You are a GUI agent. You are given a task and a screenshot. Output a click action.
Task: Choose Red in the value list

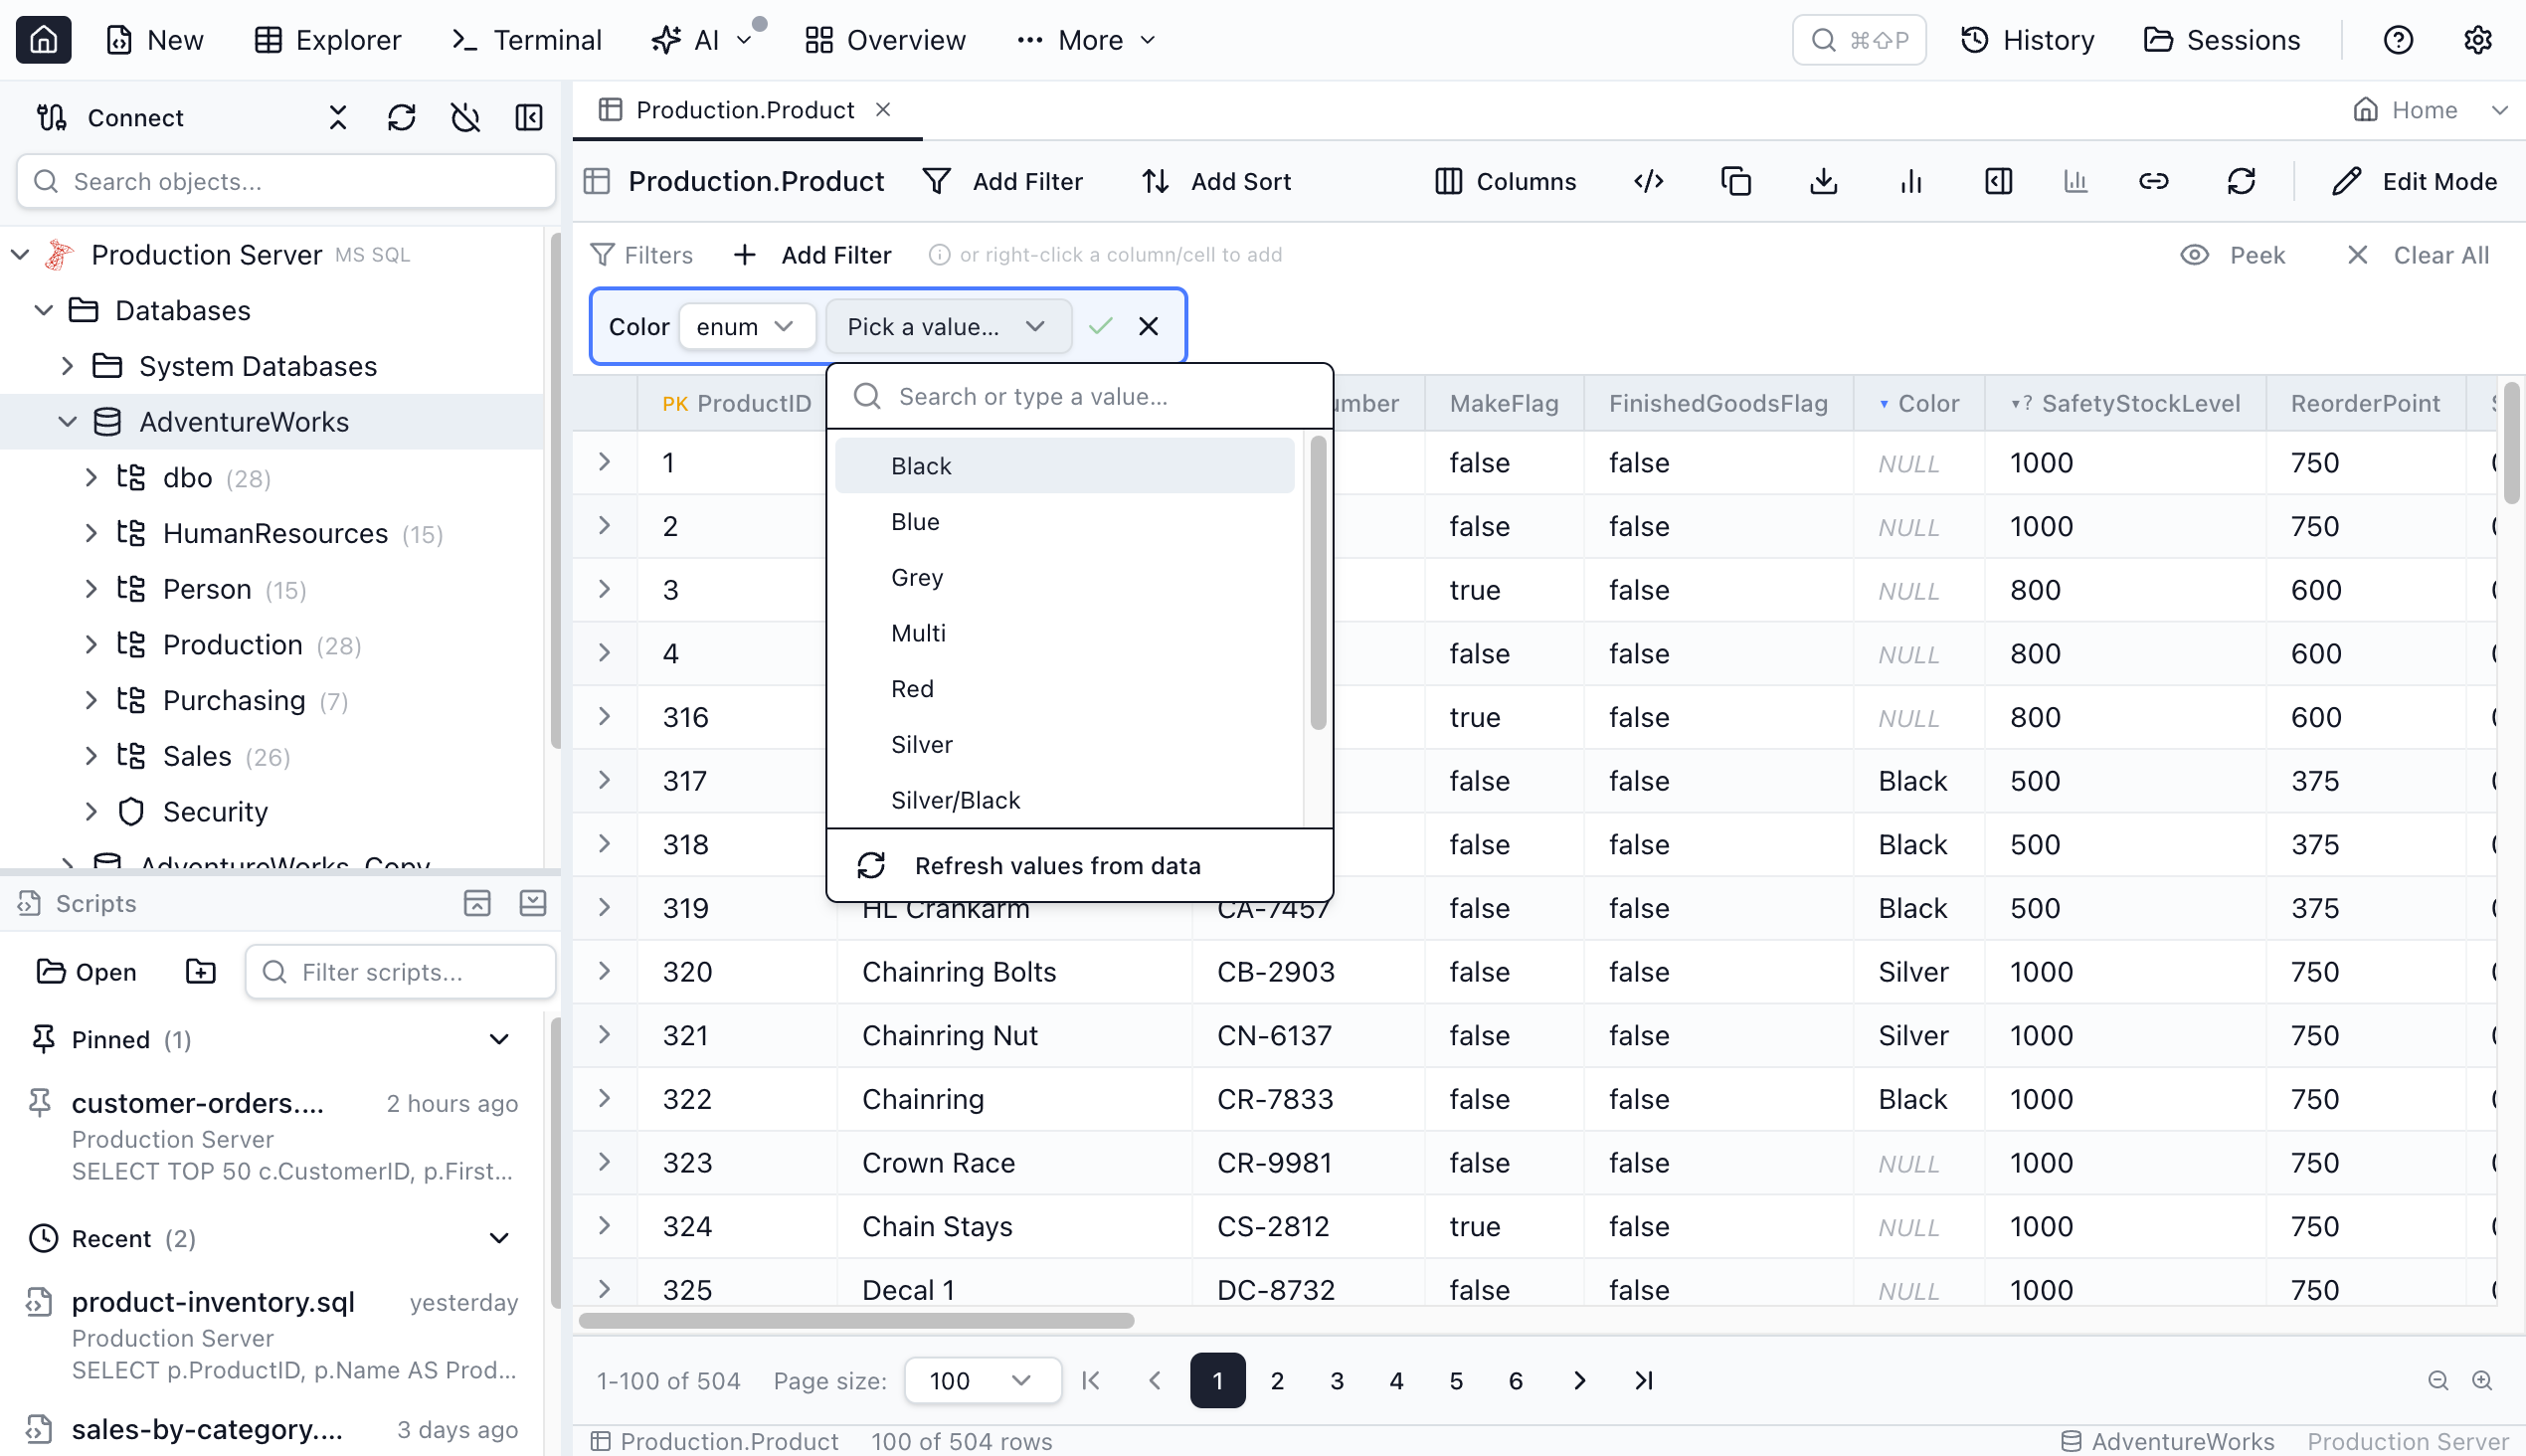point(1064,689)
